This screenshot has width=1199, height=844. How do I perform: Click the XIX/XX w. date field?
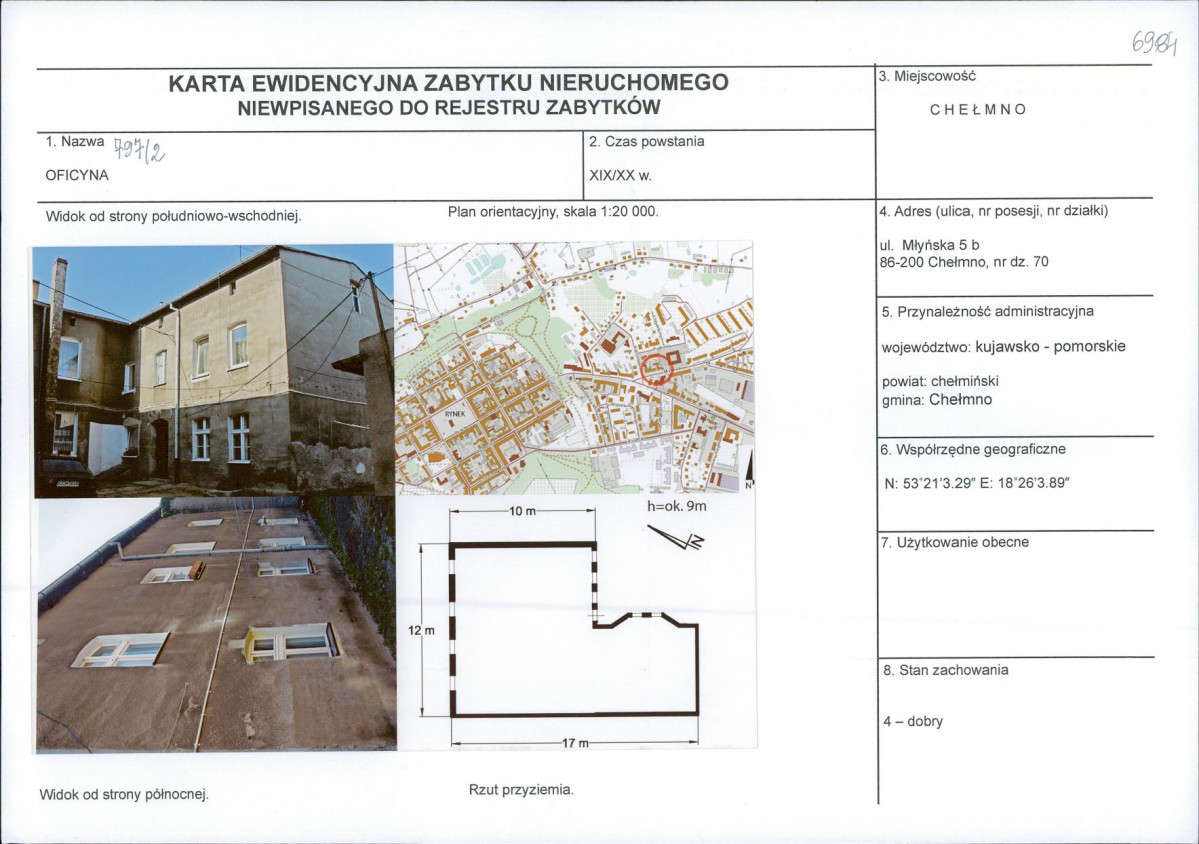[620, 175]
